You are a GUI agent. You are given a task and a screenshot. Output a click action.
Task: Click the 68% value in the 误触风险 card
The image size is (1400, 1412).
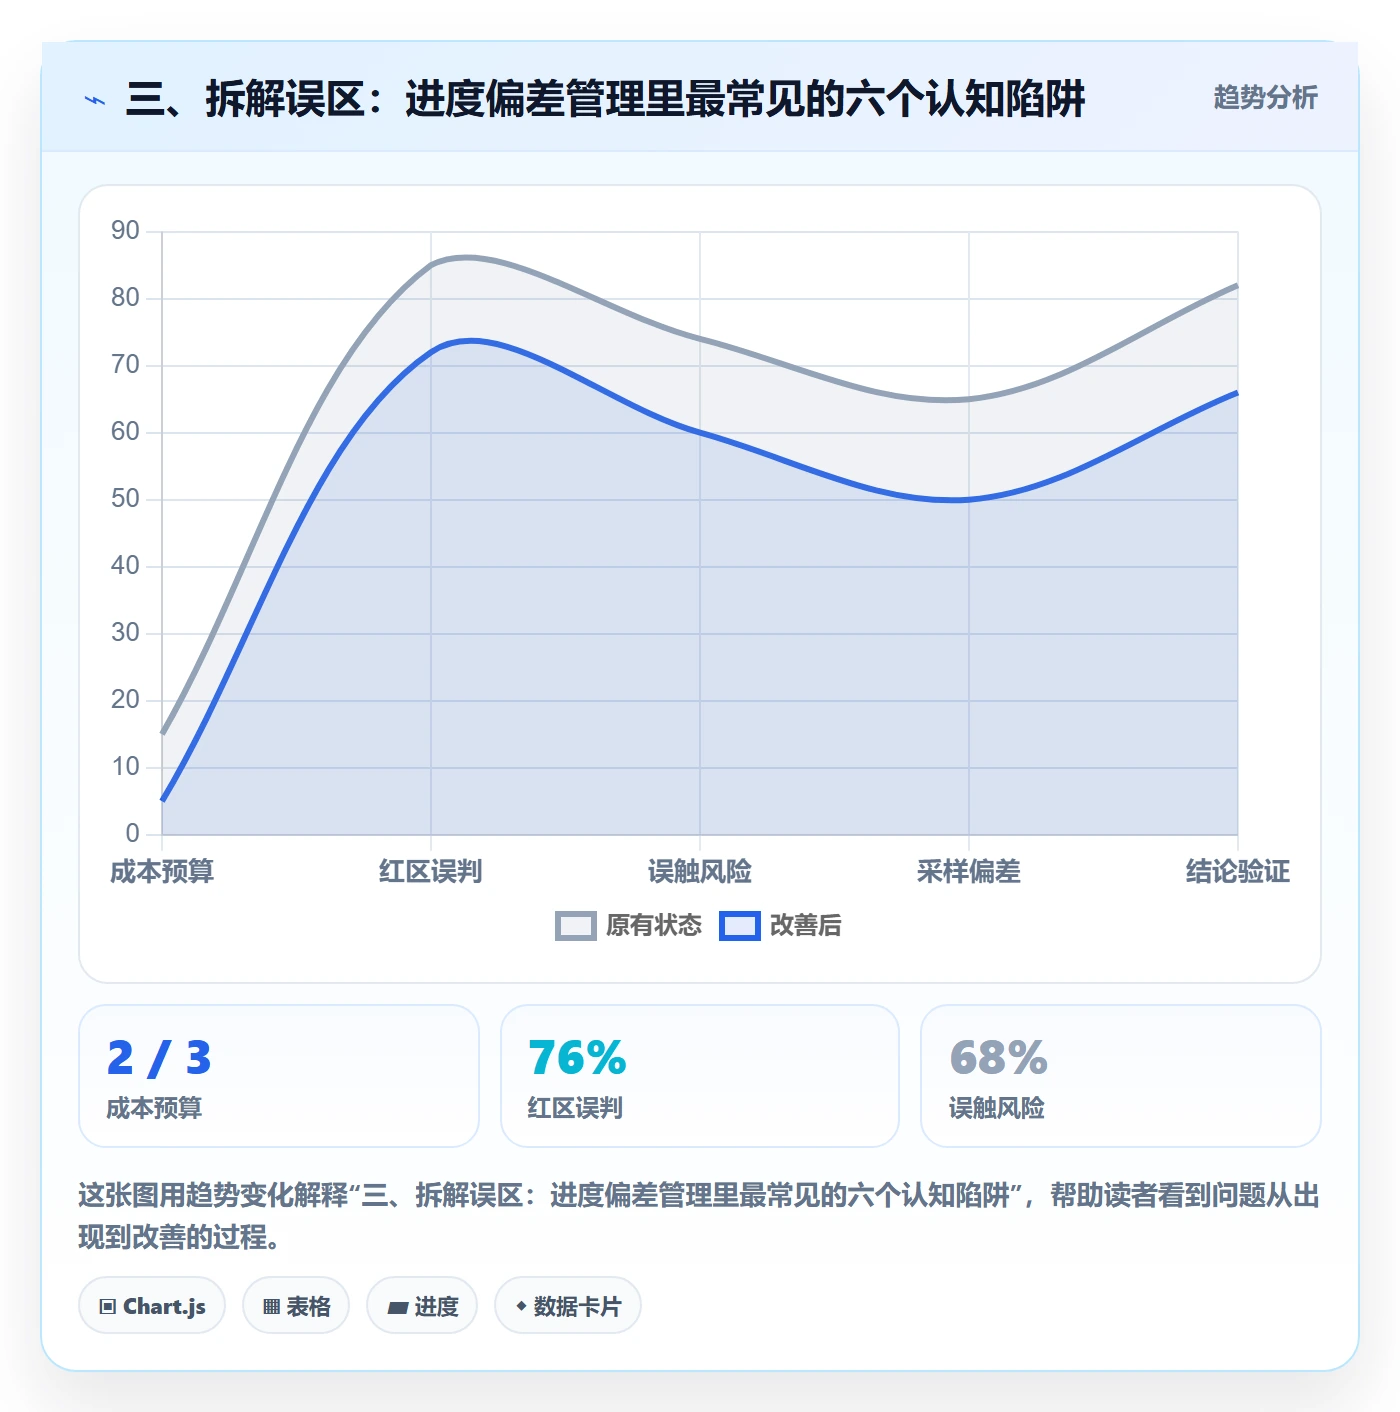coord(998,1058)
